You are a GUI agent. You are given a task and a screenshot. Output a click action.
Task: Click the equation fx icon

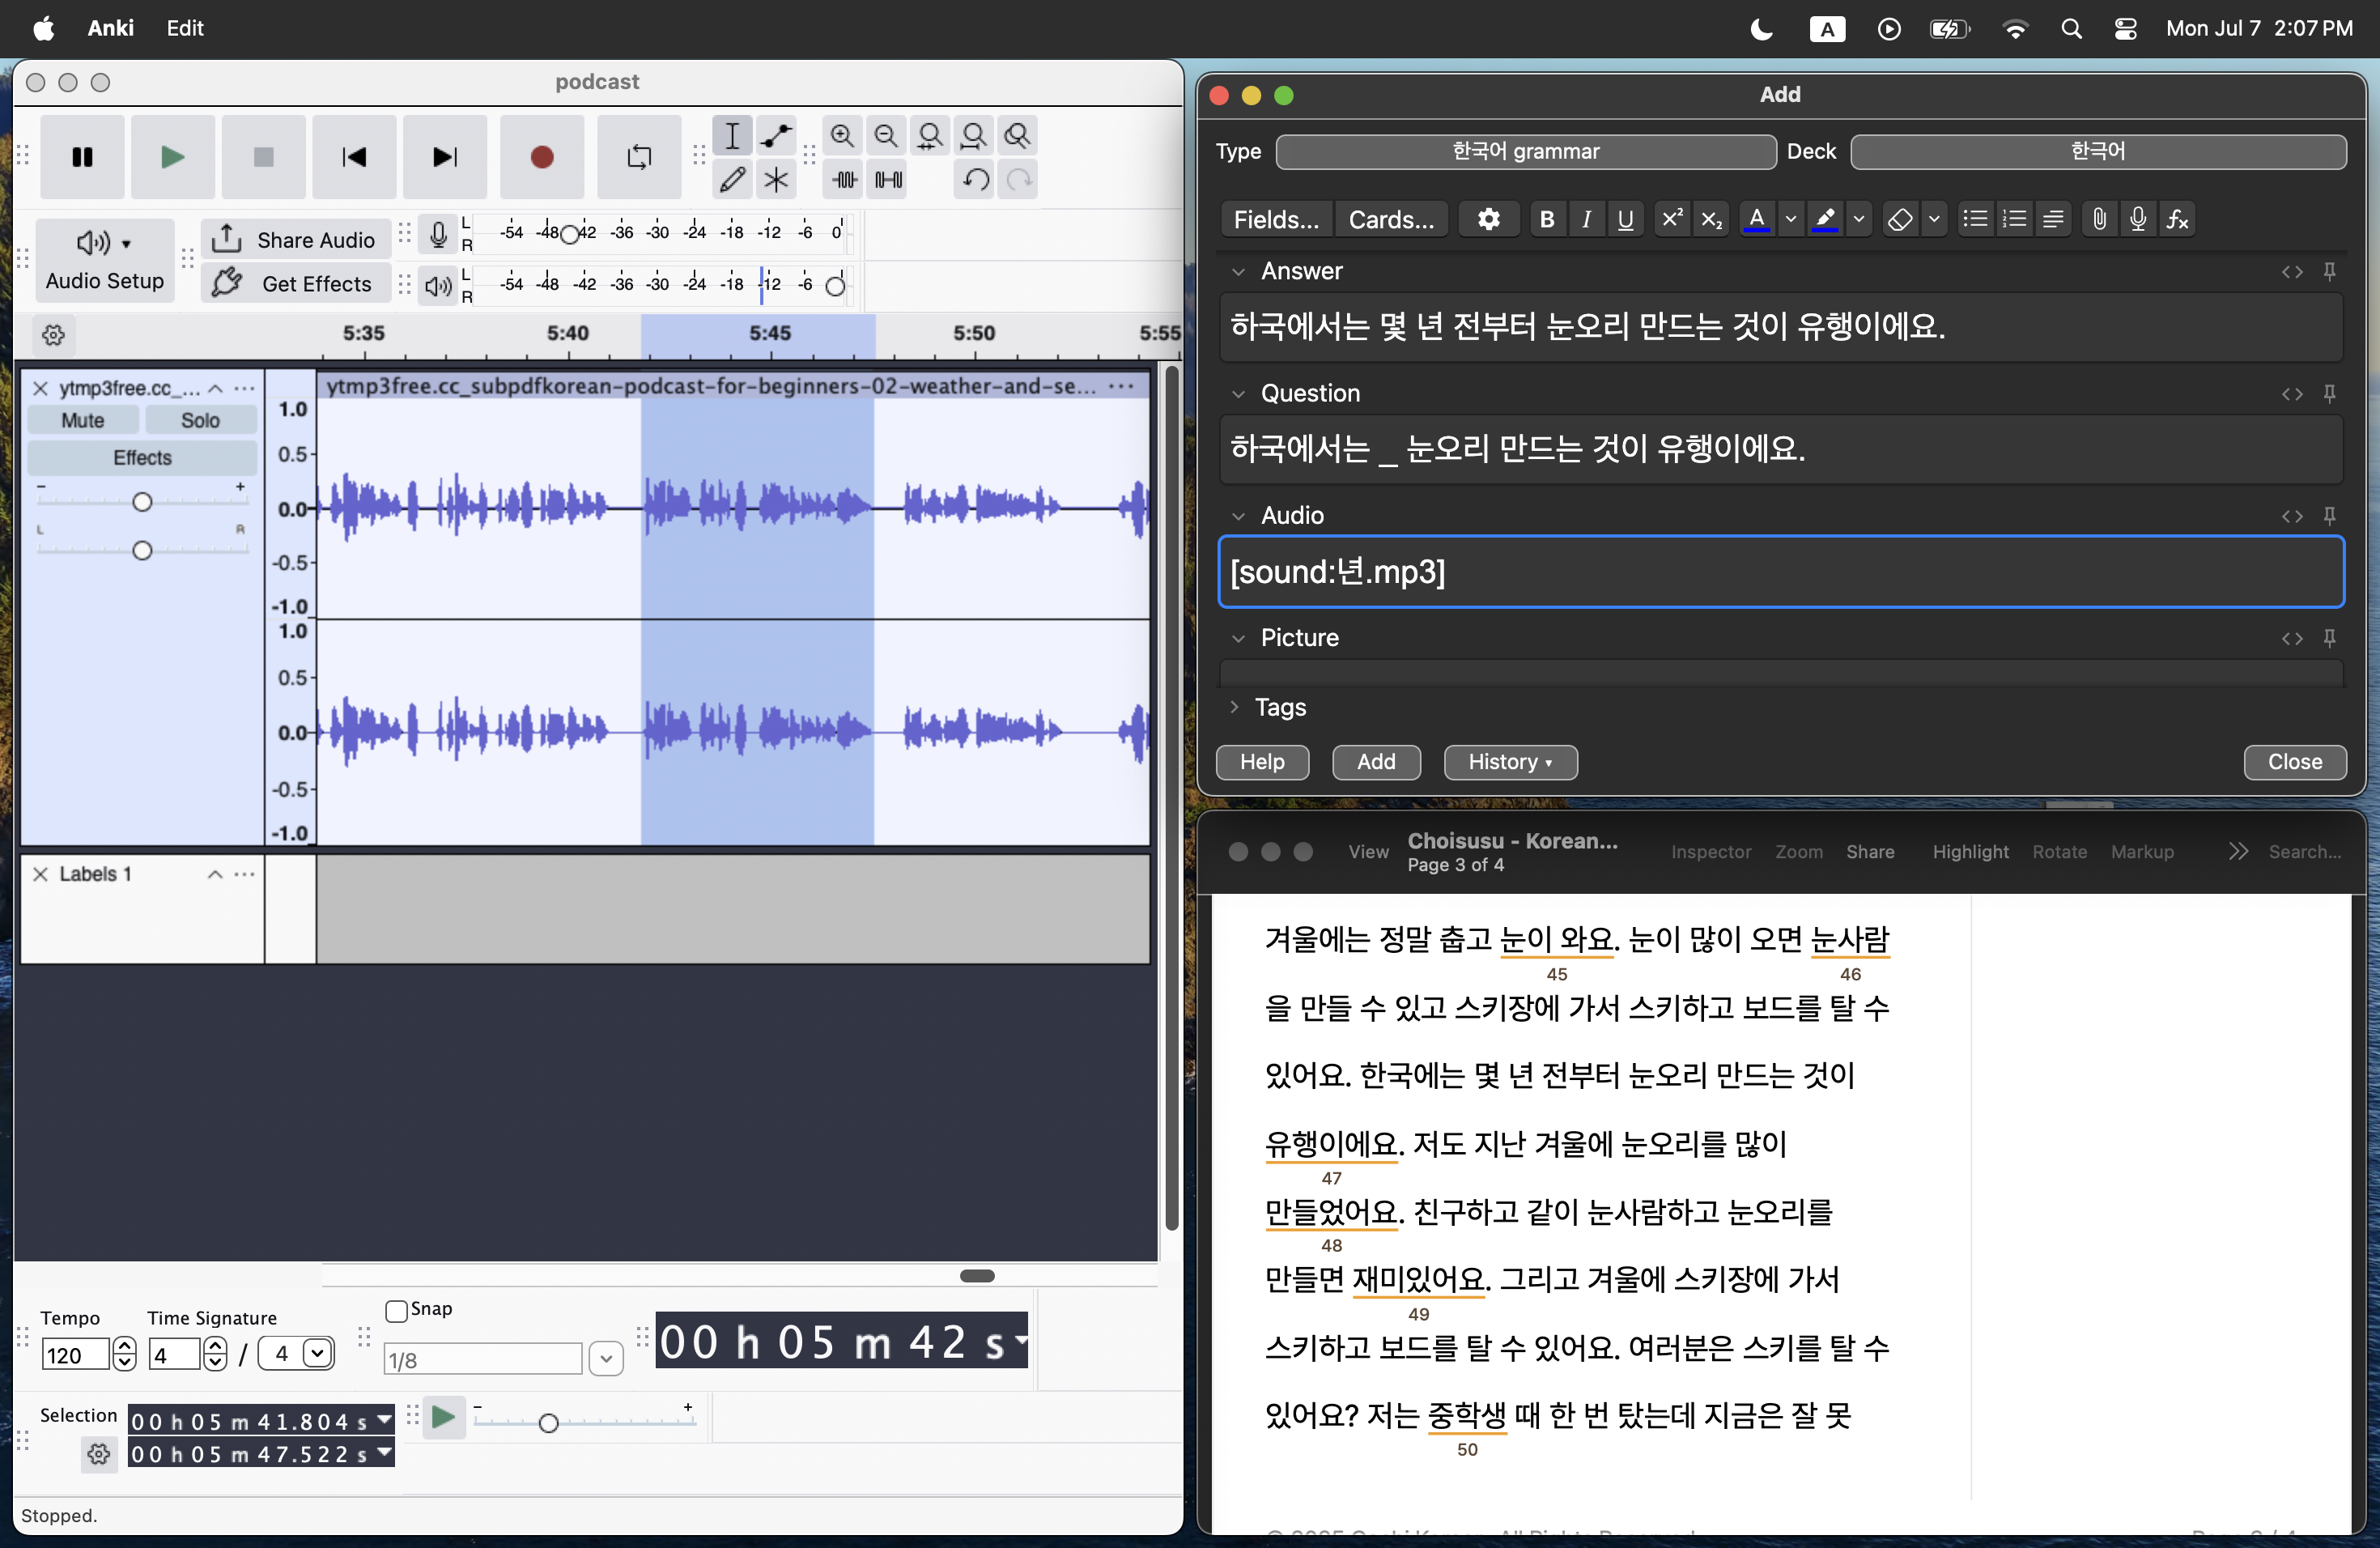pyautogui.click(x=2177, y=219)
